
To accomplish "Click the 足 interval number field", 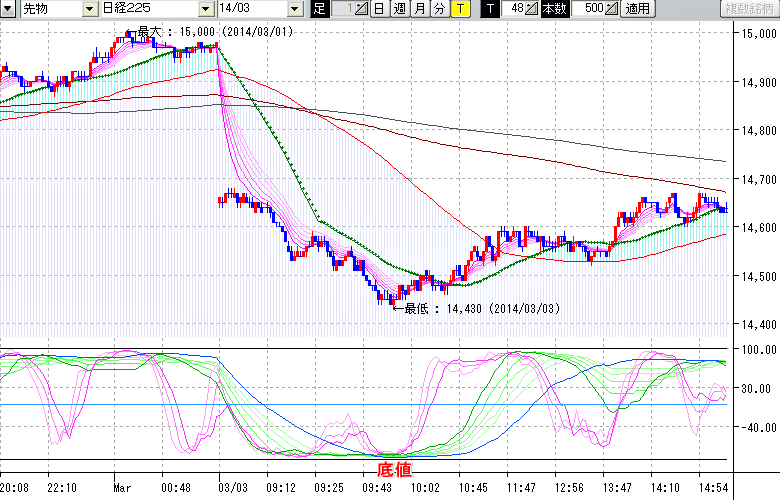I will (x=342, y=9).
